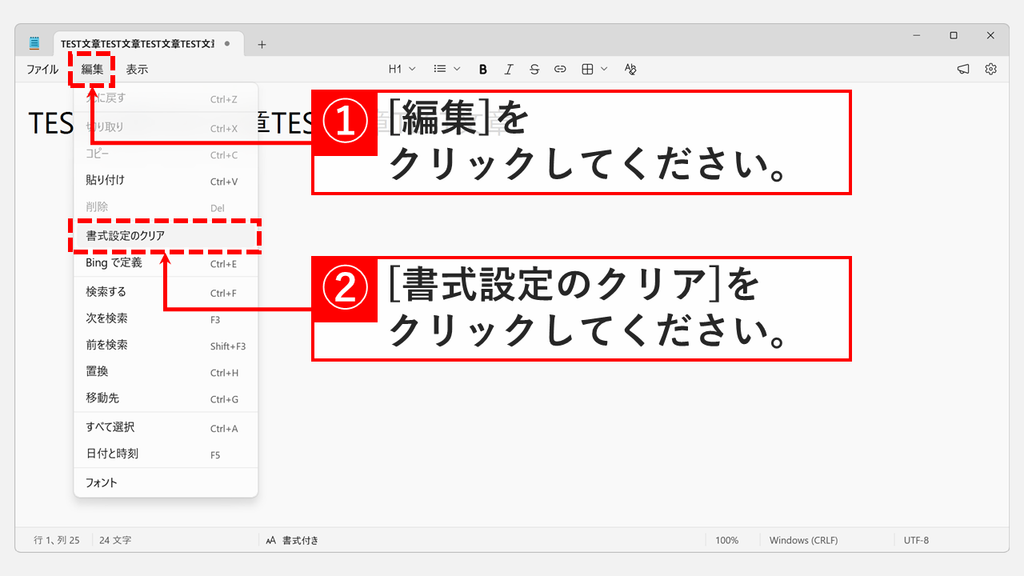Open the 編集 menu
The height and width of the screenshot is (576, 1024).
92,69
